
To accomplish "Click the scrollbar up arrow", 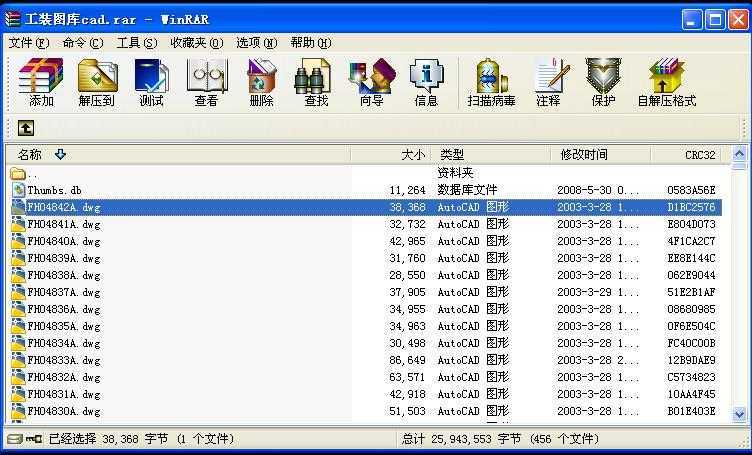I will (x=739, y=154).
